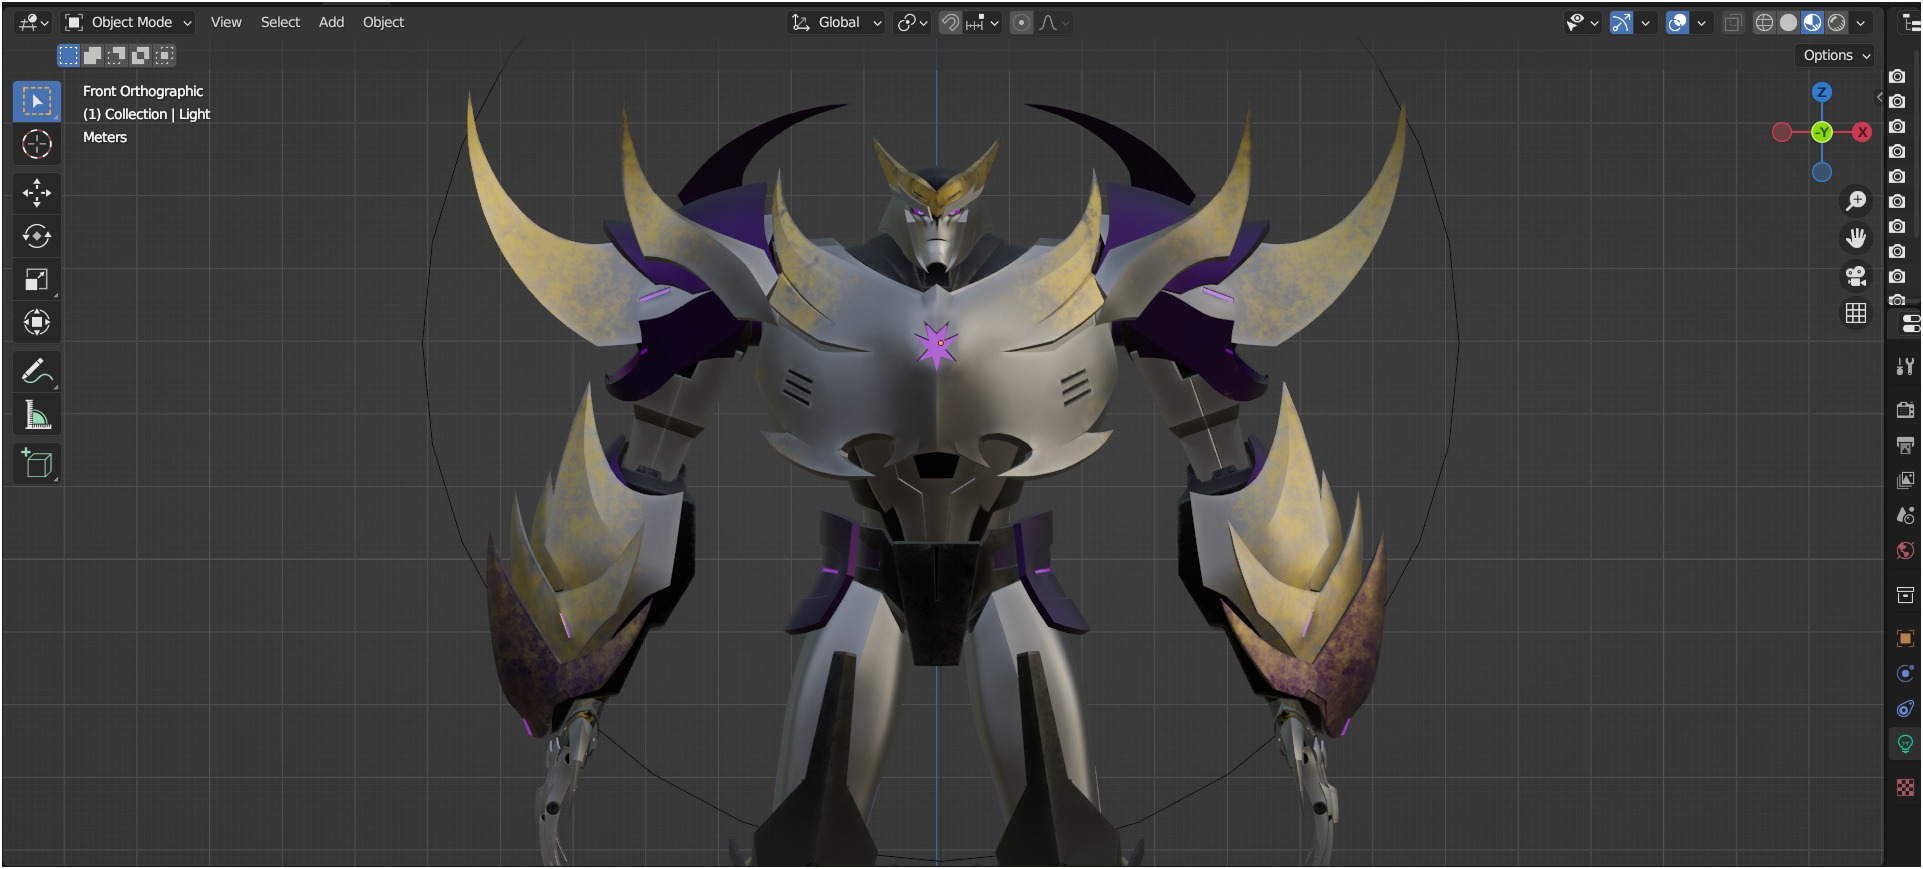Click the bottom Z-axis gizmo handle
Viewport: 1923px width, 869px height.
click(x=1822, y=172)
